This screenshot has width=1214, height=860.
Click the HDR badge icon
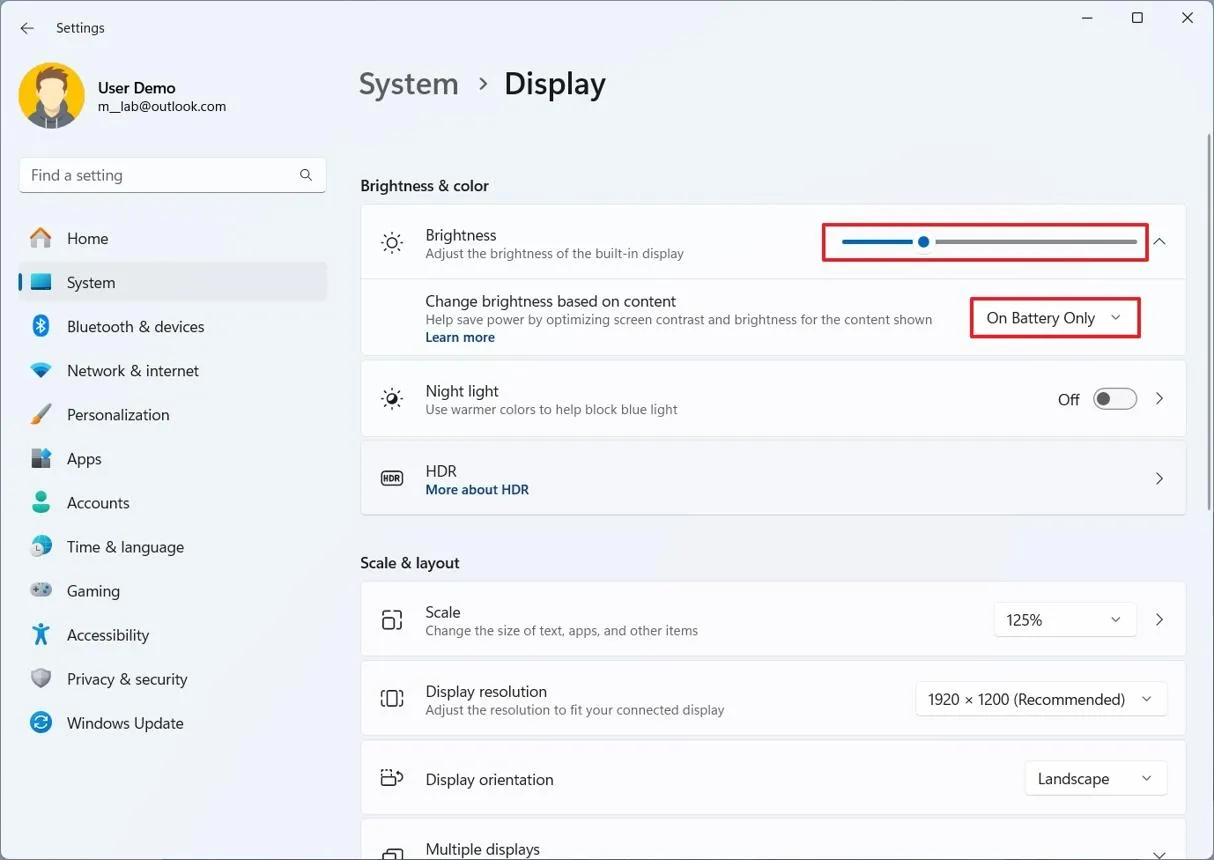[x=392, y=479]
